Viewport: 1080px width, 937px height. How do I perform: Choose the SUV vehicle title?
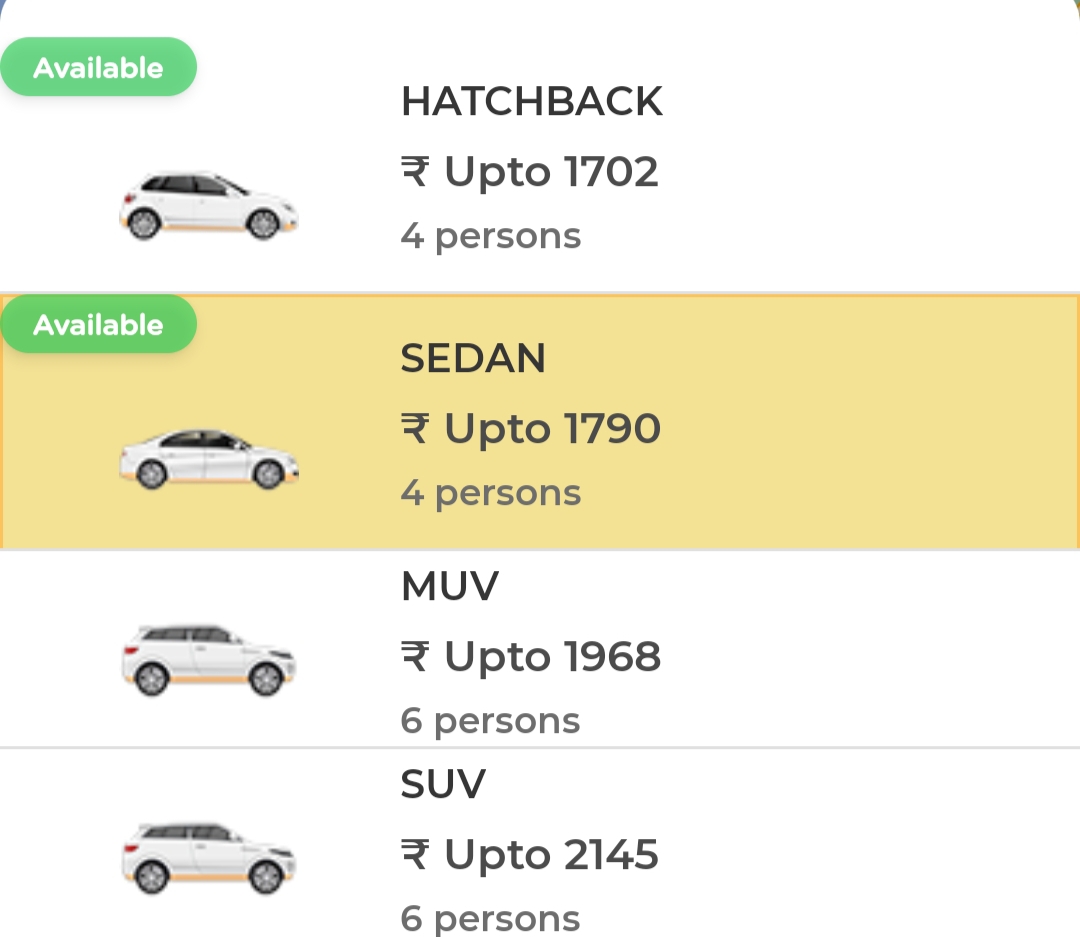(x=444, y=784)
